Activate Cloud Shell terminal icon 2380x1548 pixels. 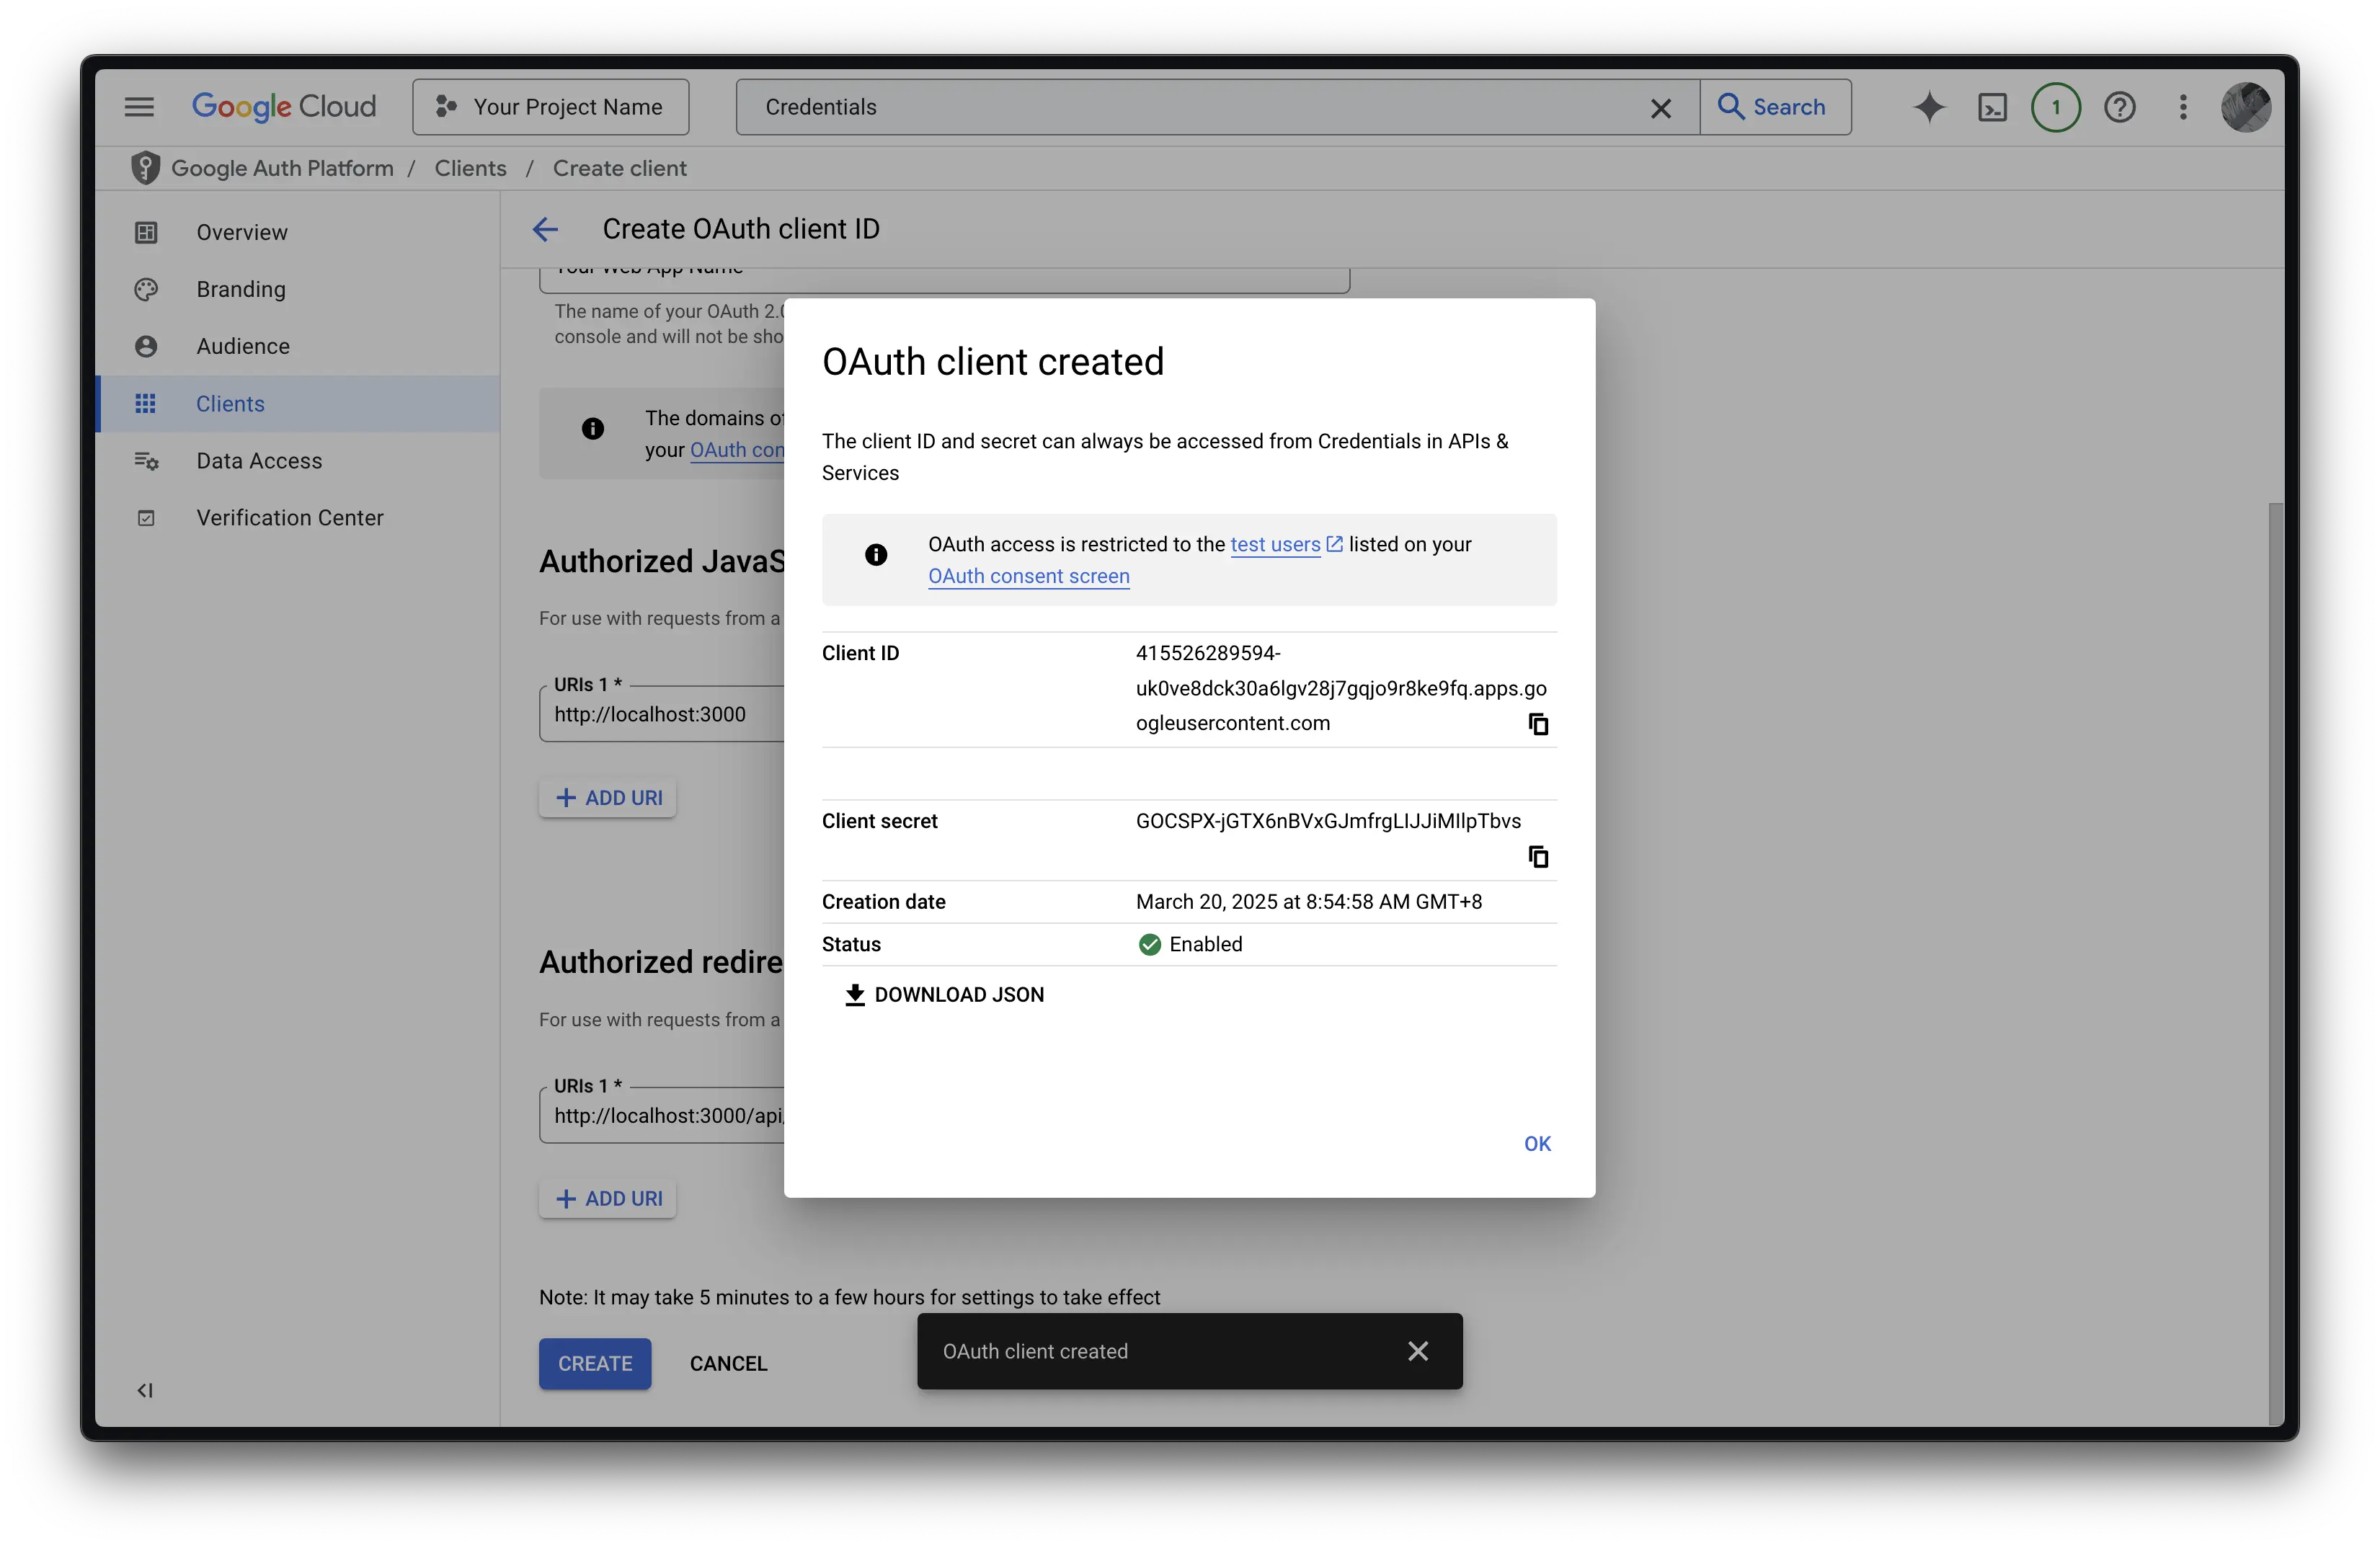point(1992,107)
